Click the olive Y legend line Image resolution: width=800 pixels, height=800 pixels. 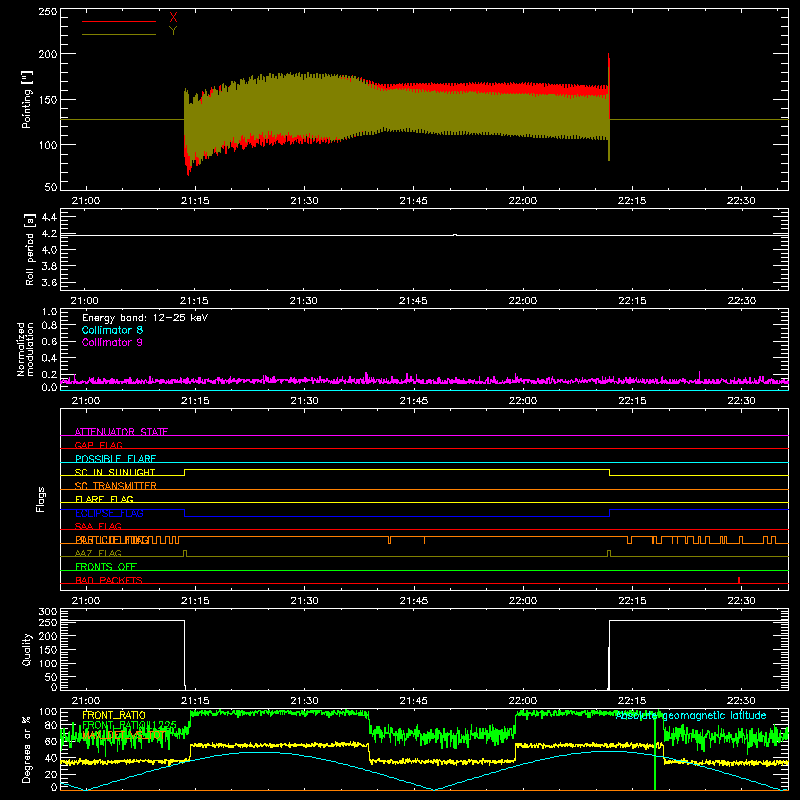pyautogui.click(x=119, y=35)
